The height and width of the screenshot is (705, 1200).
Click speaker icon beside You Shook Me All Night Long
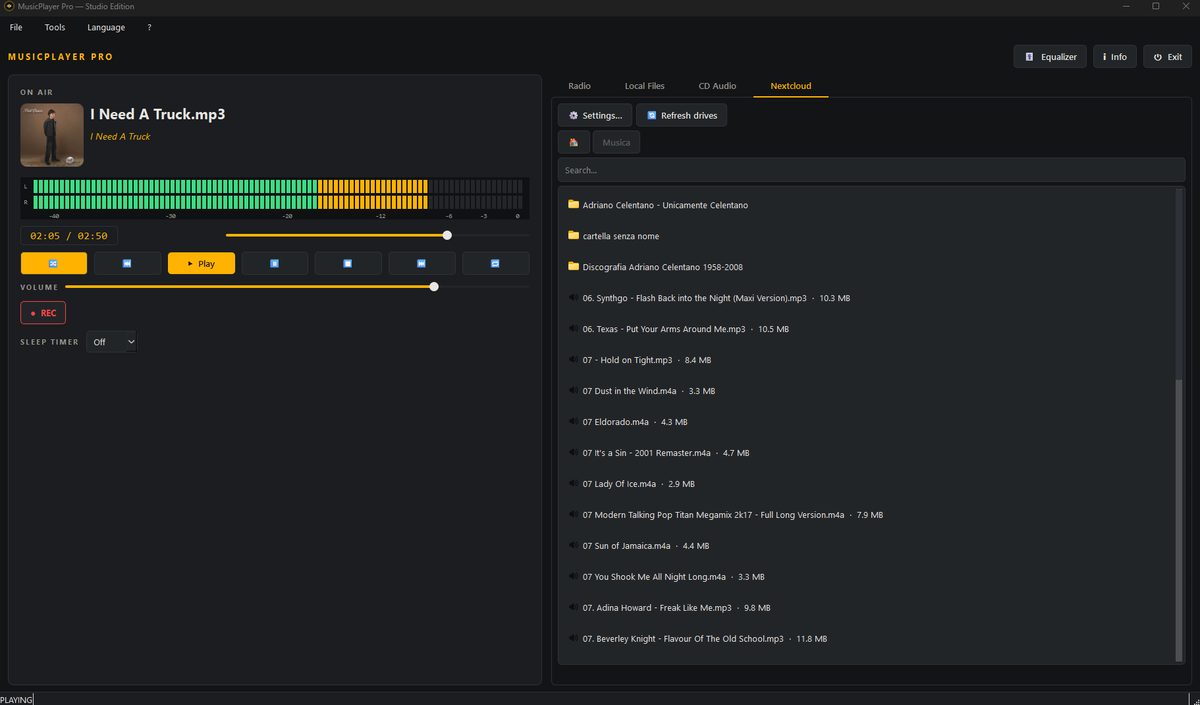coord(574,577)
